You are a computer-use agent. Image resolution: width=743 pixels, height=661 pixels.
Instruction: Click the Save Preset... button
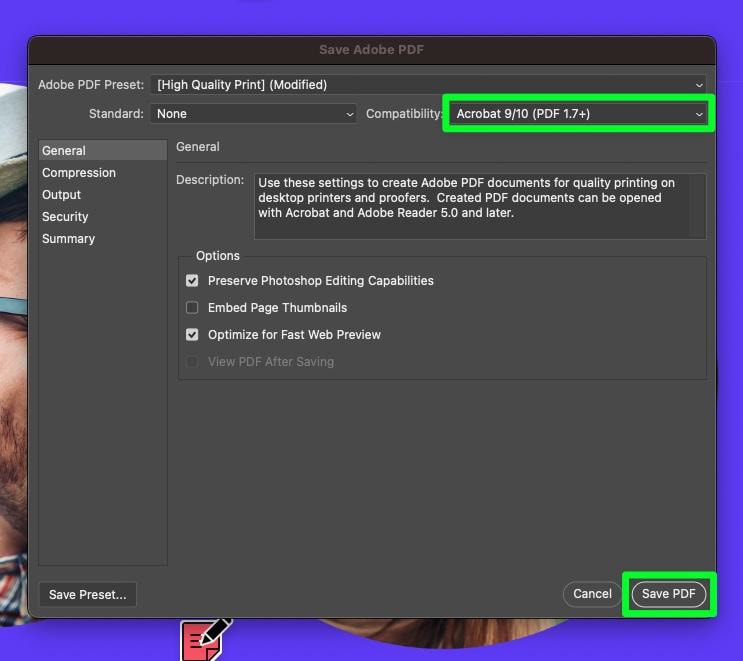tap(88, 594)
